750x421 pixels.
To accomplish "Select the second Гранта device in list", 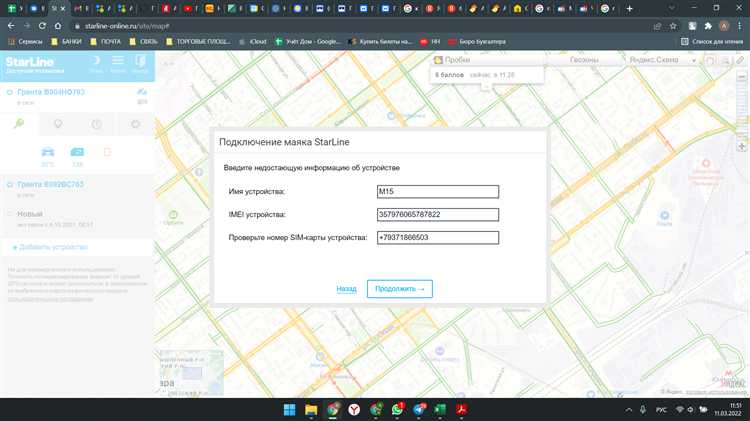I will (x=51, y=184).
